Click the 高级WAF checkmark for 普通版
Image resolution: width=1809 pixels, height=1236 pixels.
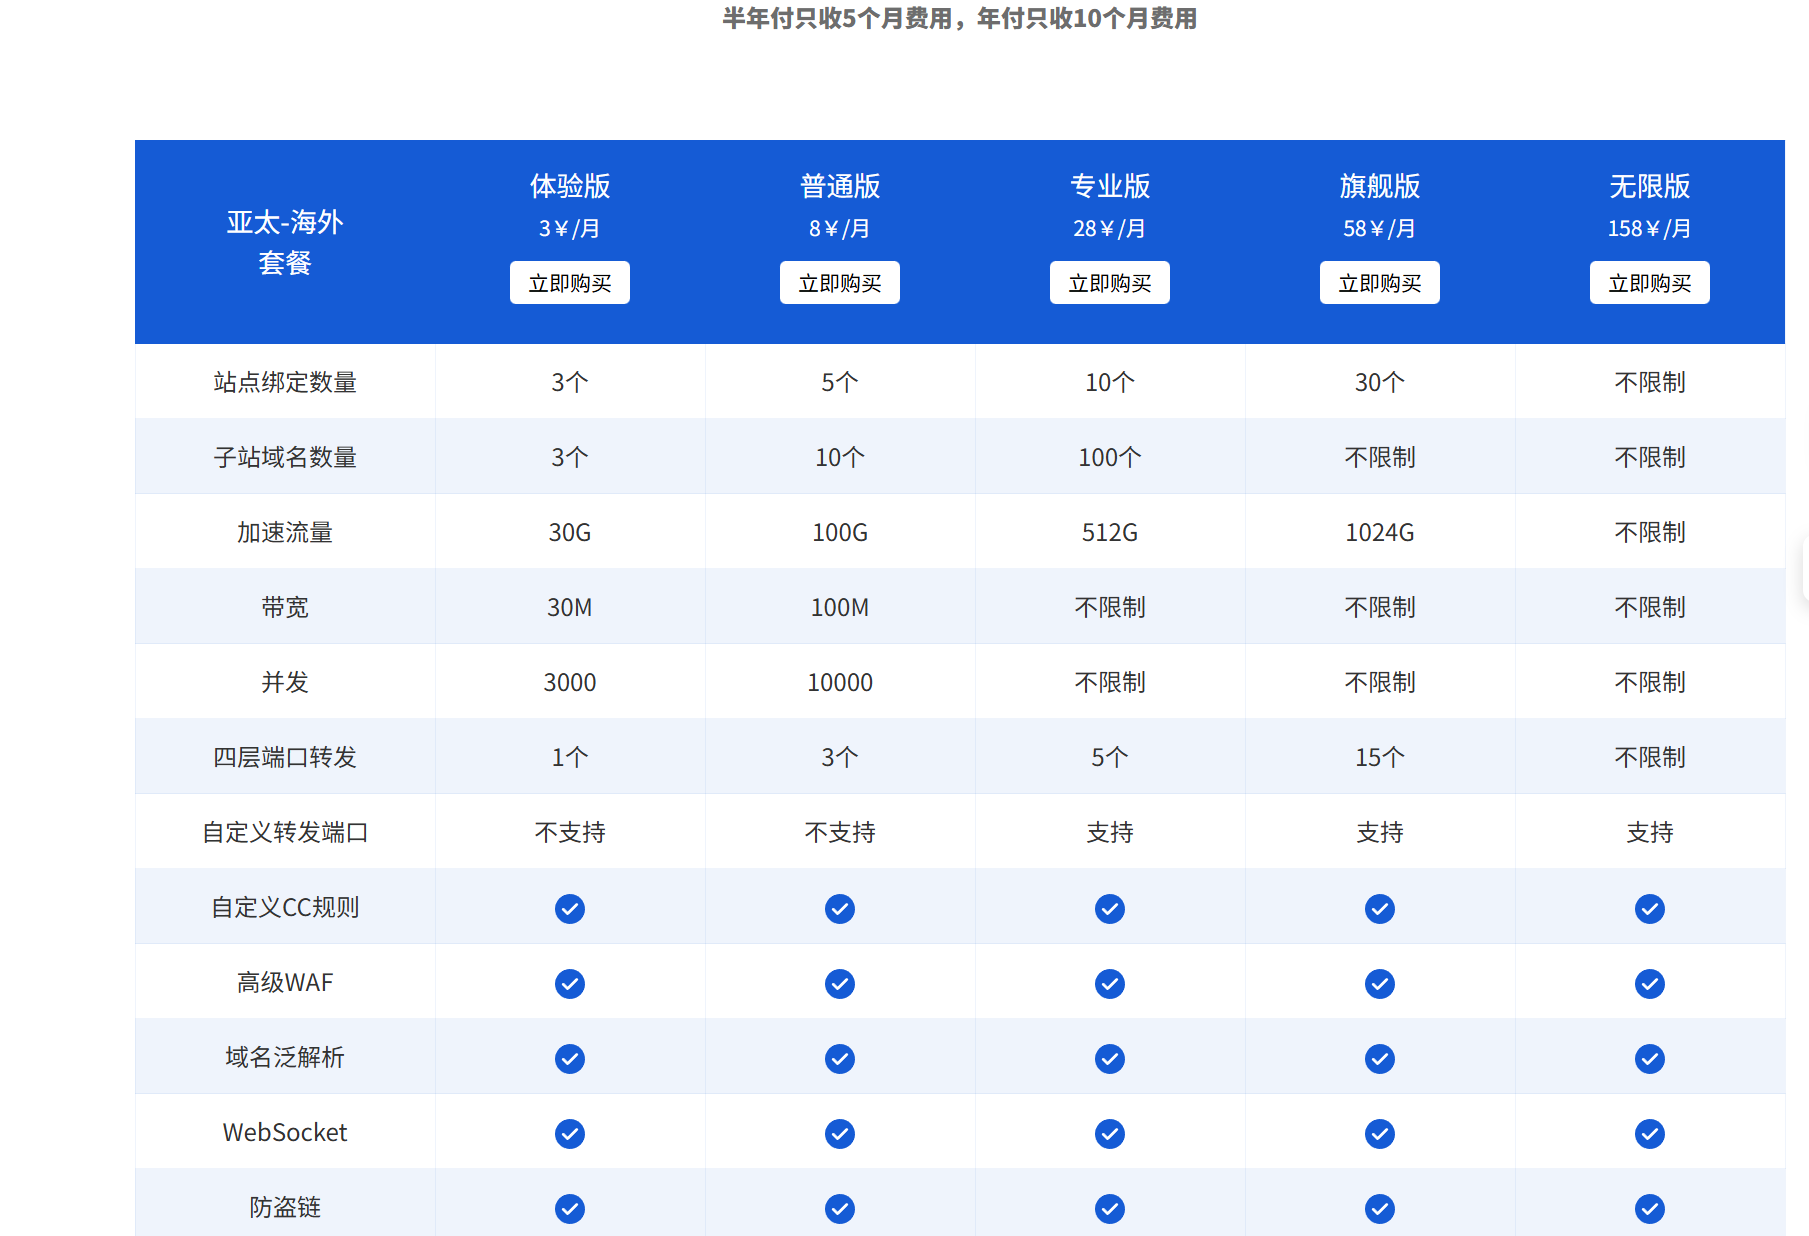click(840, 983)
